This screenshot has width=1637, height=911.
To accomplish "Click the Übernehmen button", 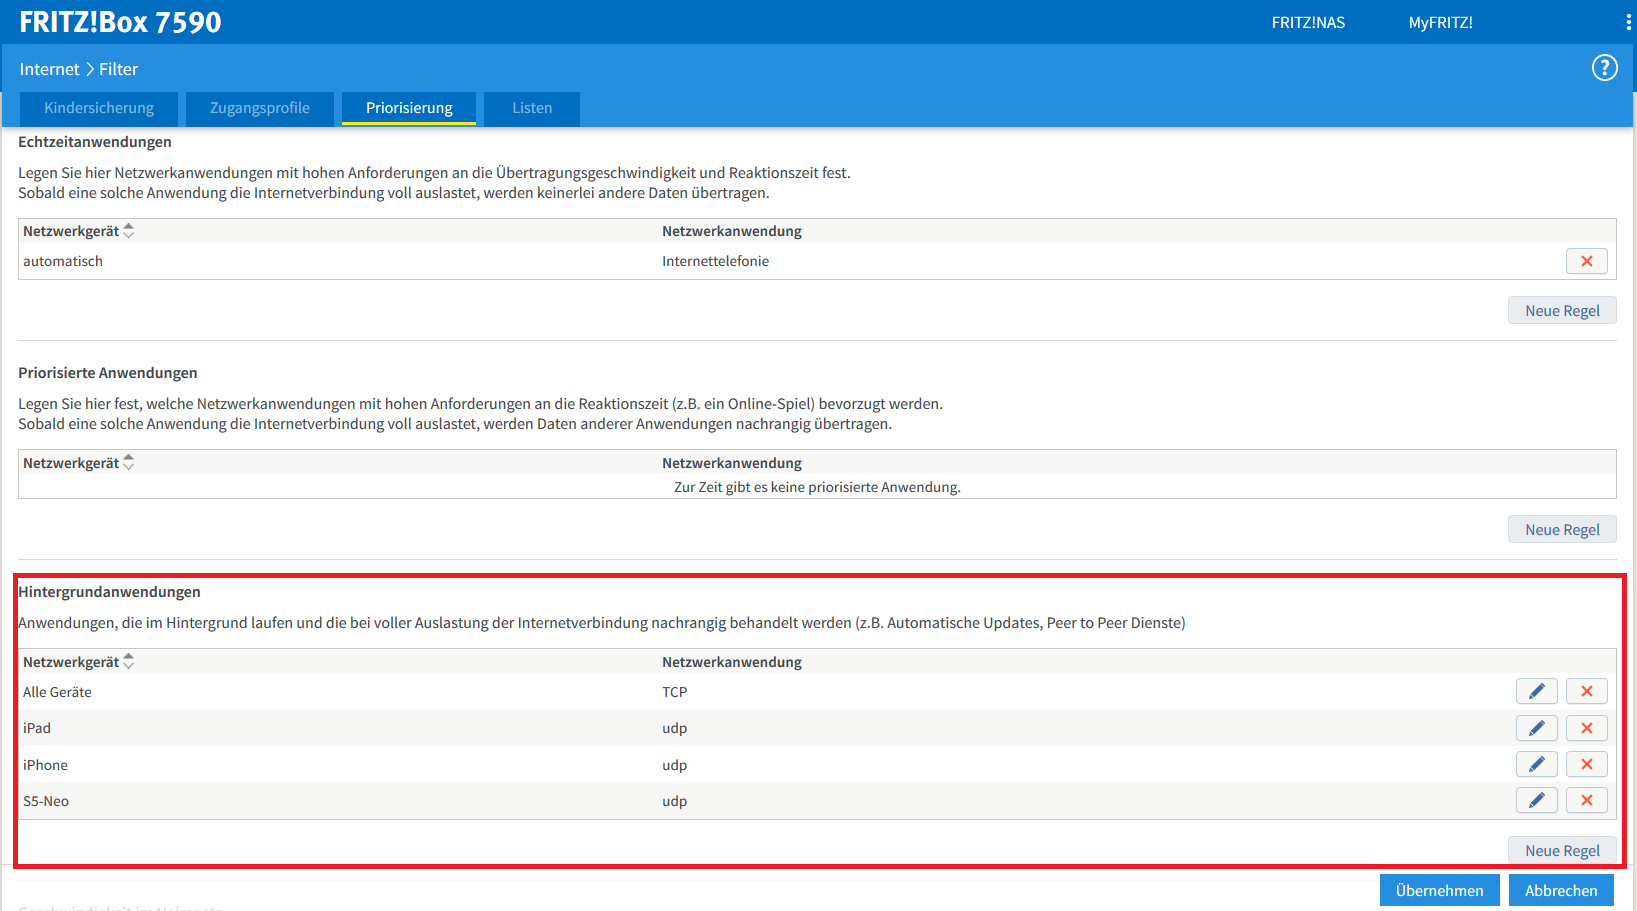I will (x=1439, y=890).
